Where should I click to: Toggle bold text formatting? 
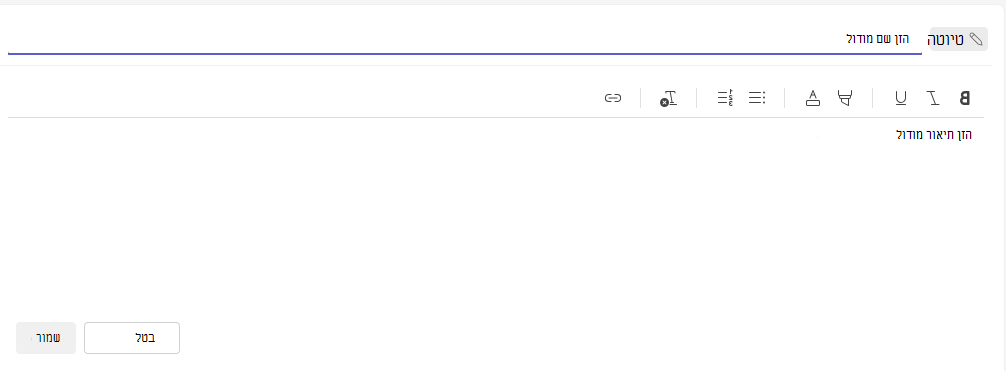[964, 98]
